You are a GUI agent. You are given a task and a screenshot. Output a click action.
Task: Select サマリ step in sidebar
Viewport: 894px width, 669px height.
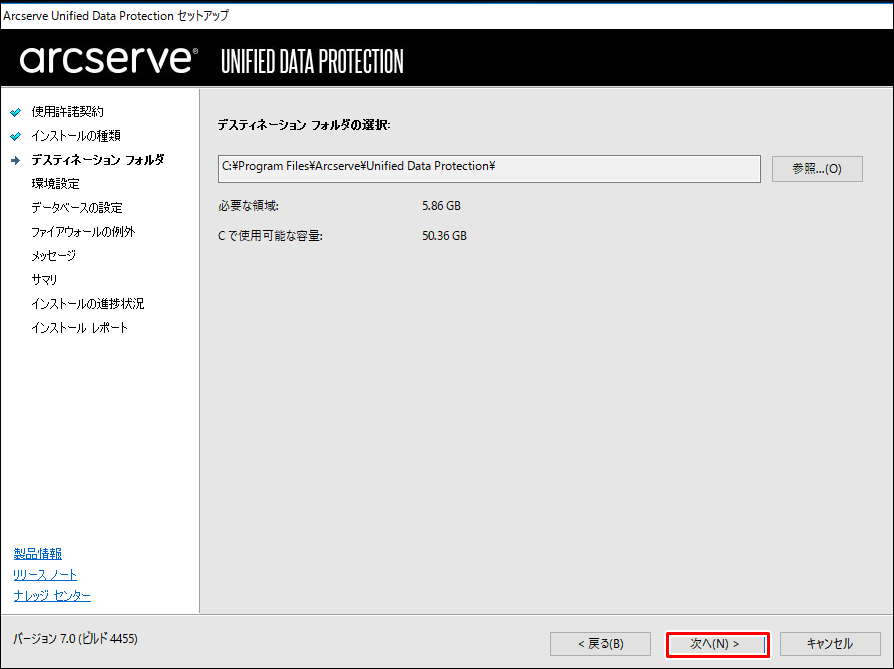pyautogui.click(x=44, y=279)
